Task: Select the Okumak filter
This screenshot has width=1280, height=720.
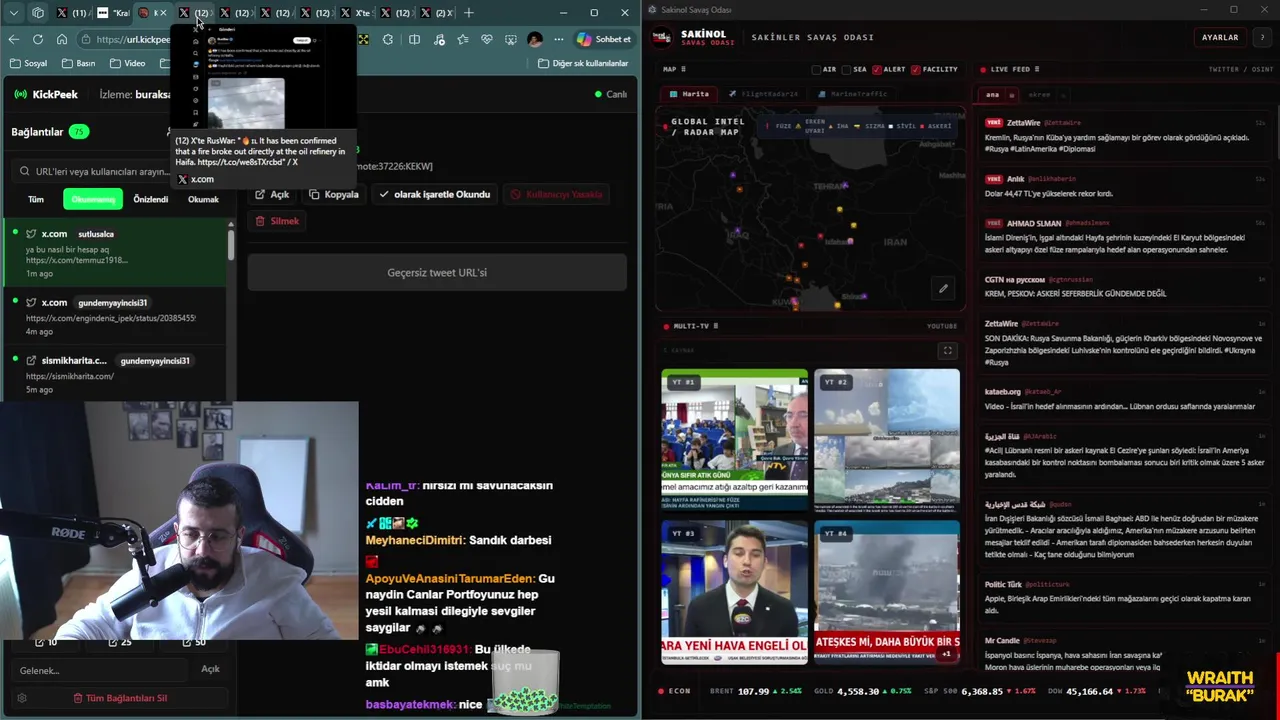Action: pos(203,199)
